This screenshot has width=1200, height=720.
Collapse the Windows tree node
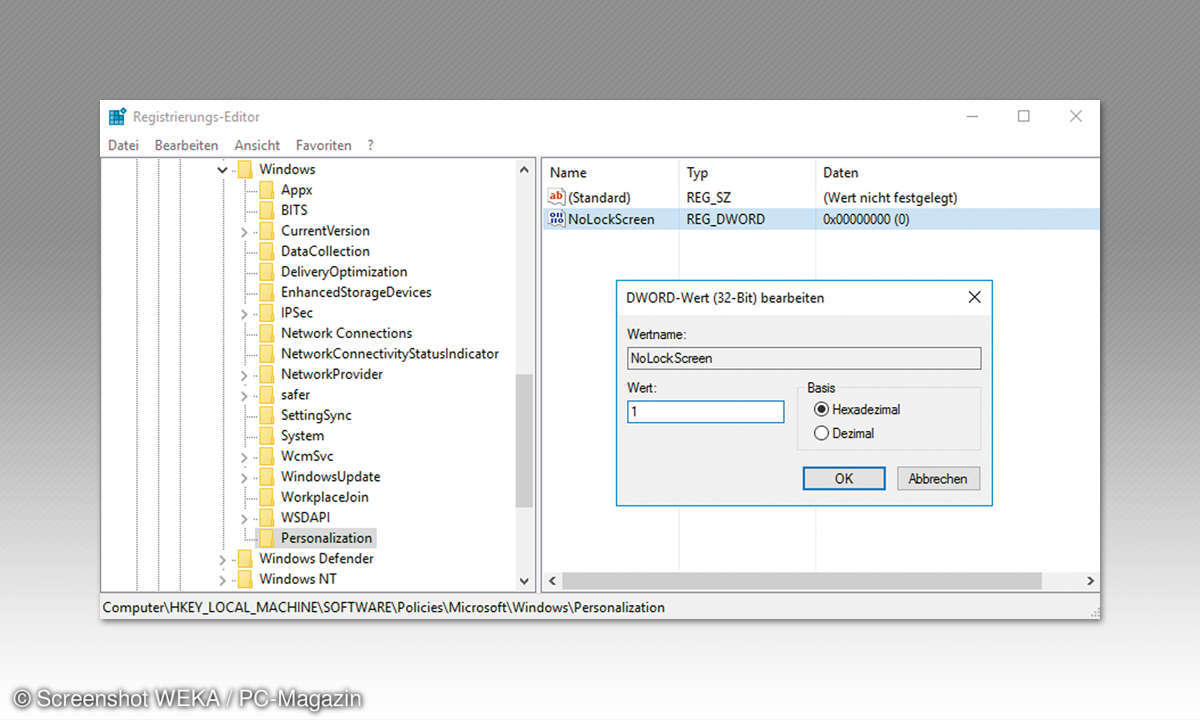pyautogui.click(x=223, y=170)
